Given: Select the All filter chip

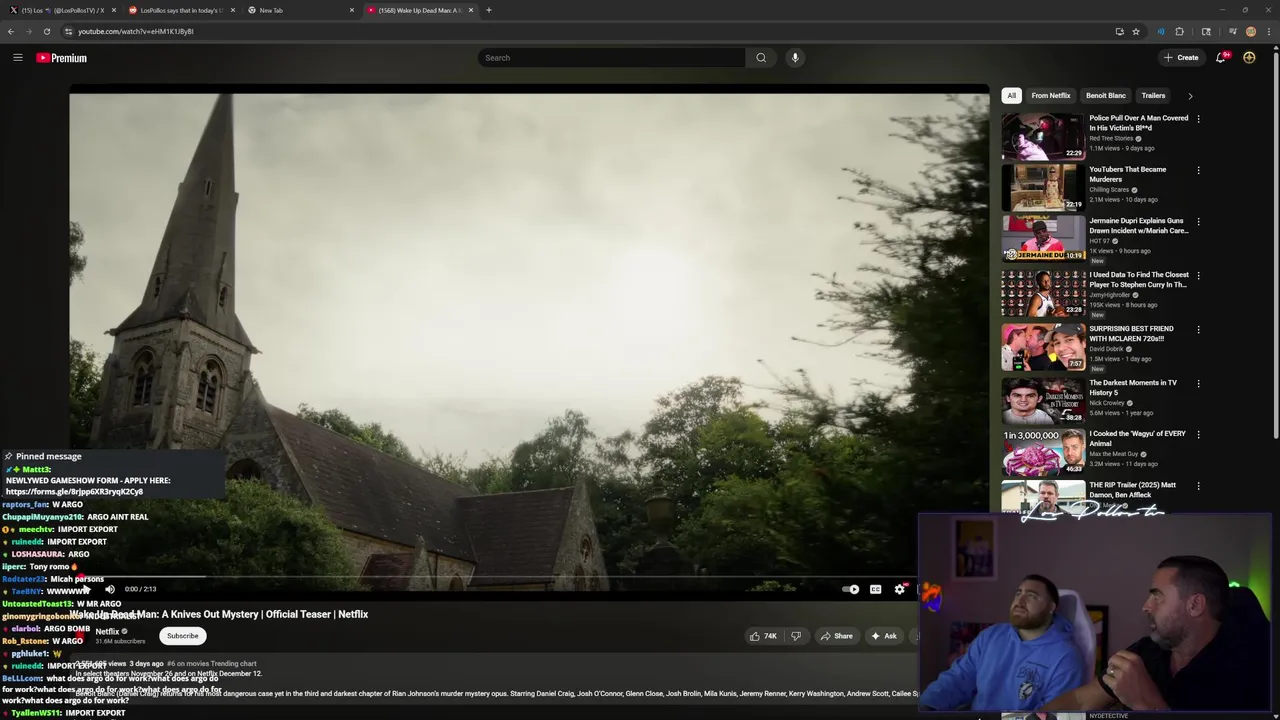Looking at the screenshot, I should click(x=1011, y=96).
